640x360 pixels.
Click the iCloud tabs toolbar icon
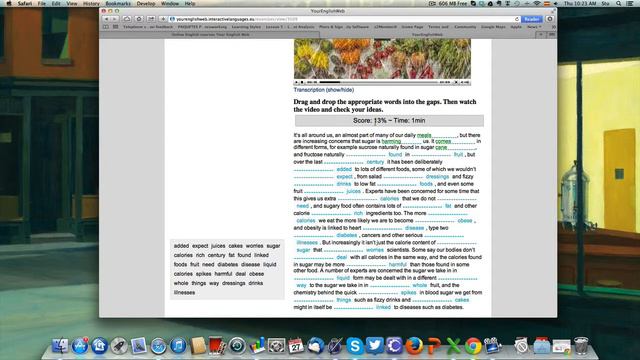[127, 19]
